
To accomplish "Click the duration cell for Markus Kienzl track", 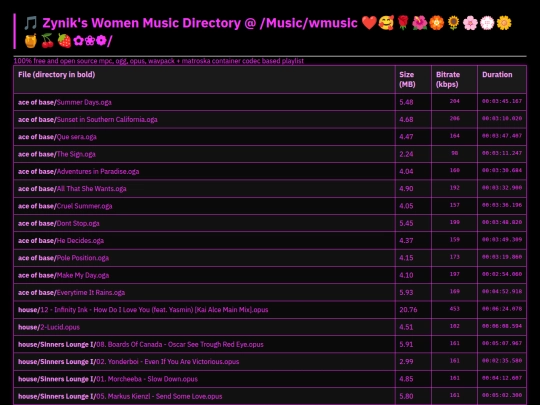I will click(x=502, y=395).
